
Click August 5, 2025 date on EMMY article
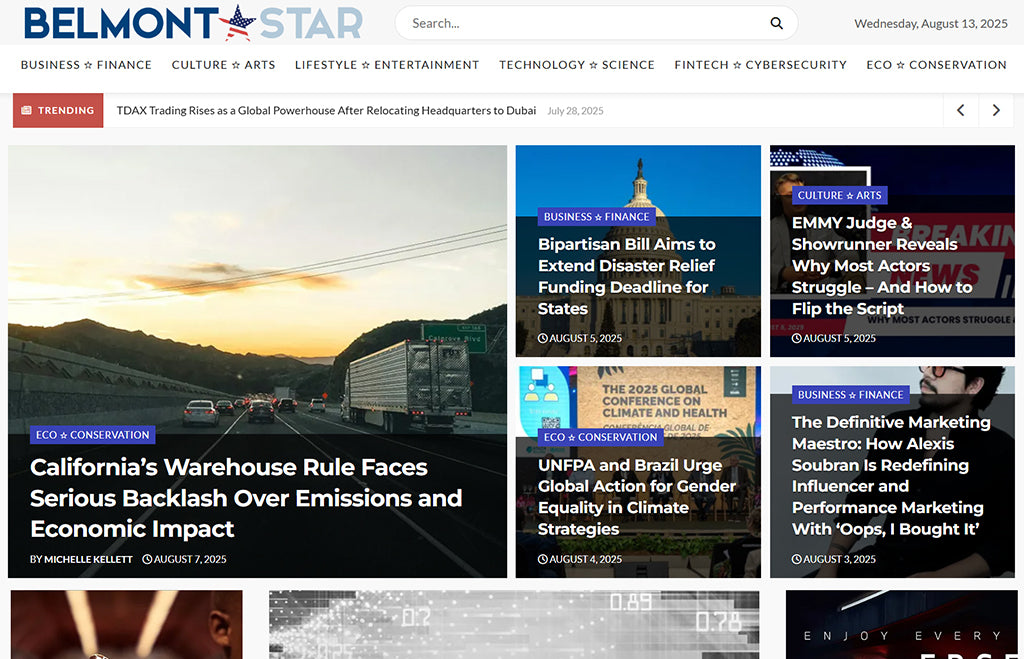[x=834, y=338]
